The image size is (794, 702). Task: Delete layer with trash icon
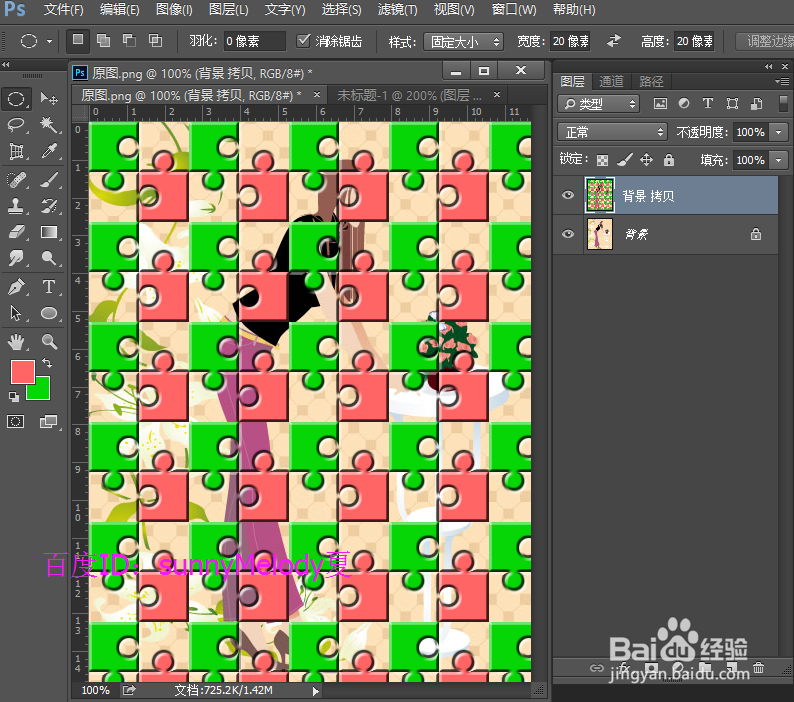click(x=759, y=668)
